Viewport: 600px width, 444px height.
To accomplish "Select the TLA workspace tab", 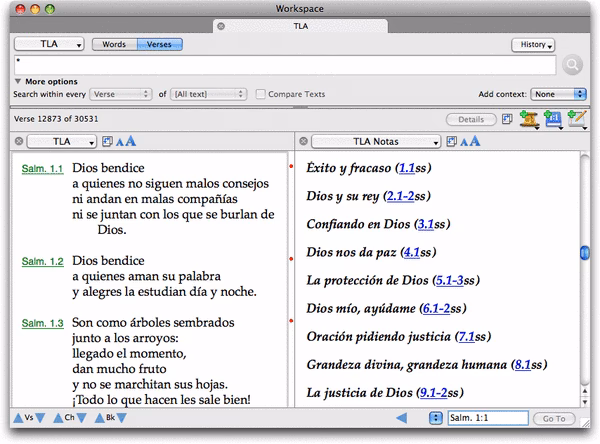I will 300,26.
